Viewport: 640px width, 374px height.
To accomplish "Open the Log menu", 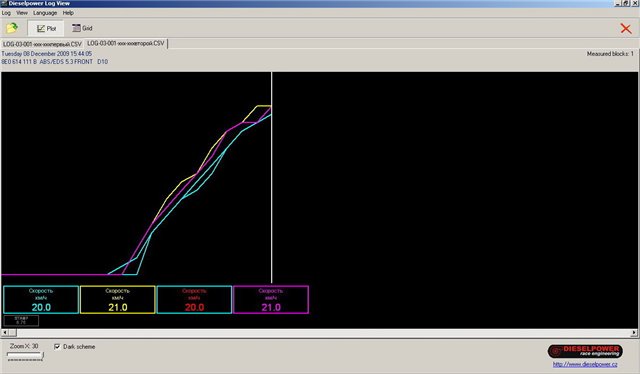I will tap(6, 13).
